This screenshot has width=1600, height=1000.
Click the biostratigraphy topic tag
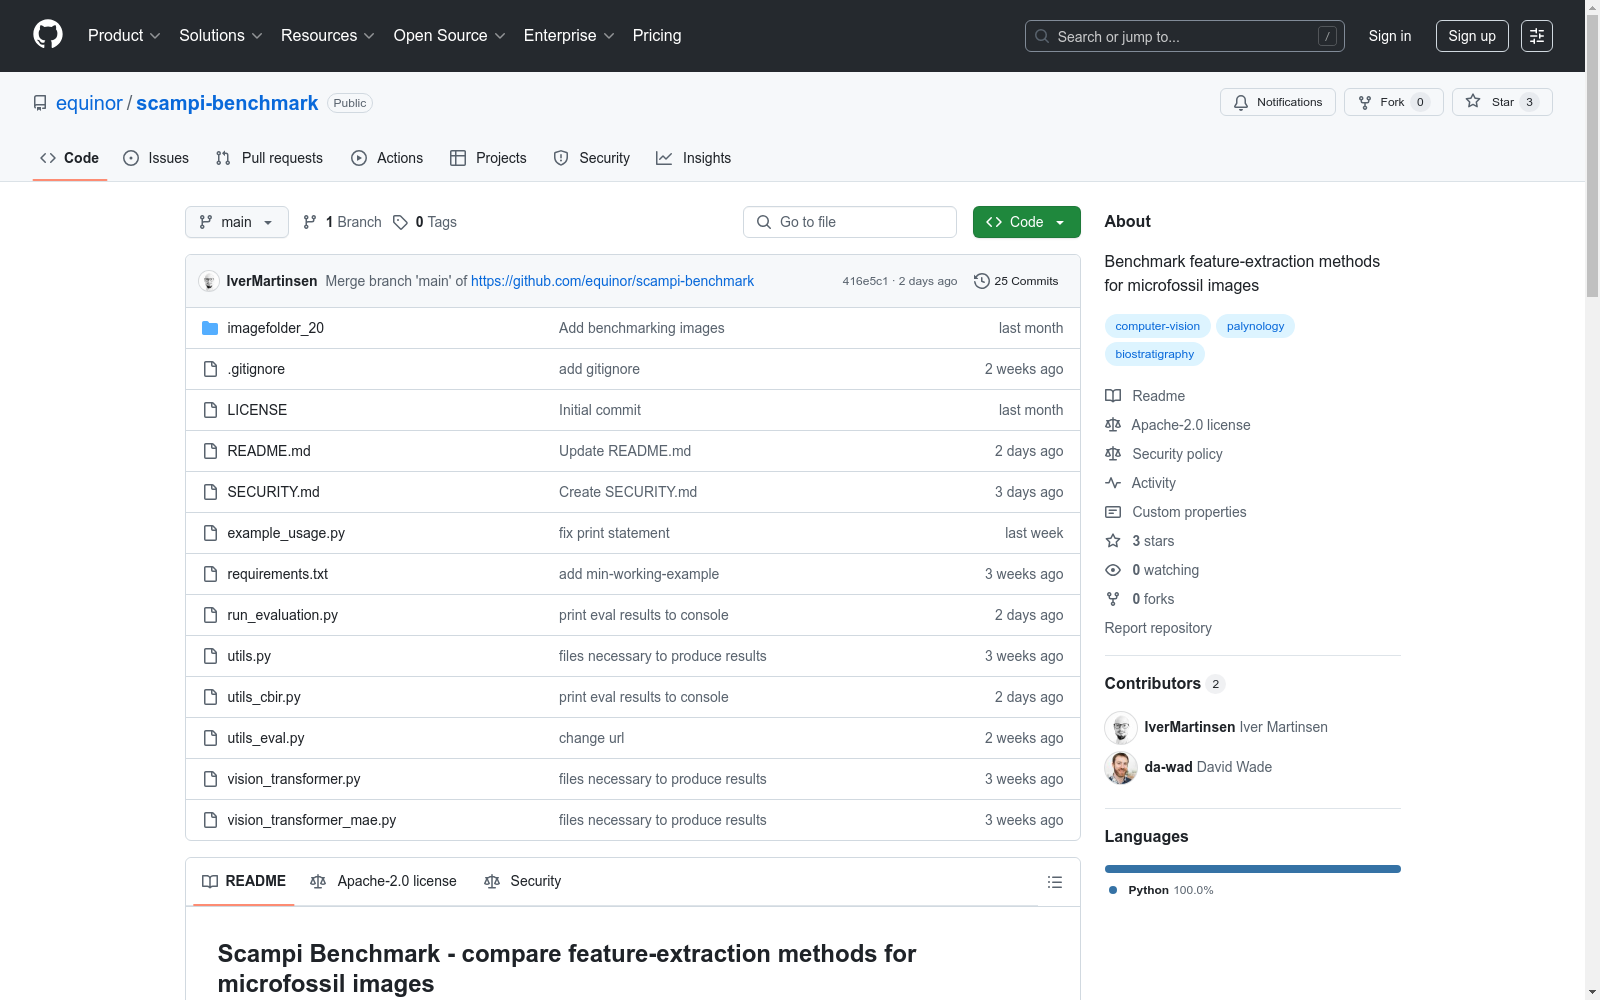point(1155,354)
